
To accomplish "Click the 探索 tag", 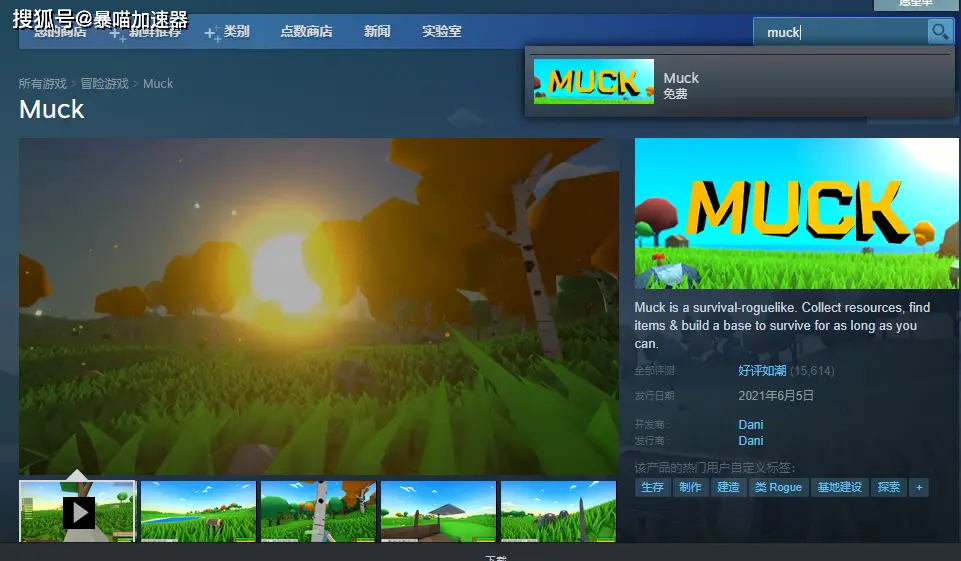I will click(889, 487).
